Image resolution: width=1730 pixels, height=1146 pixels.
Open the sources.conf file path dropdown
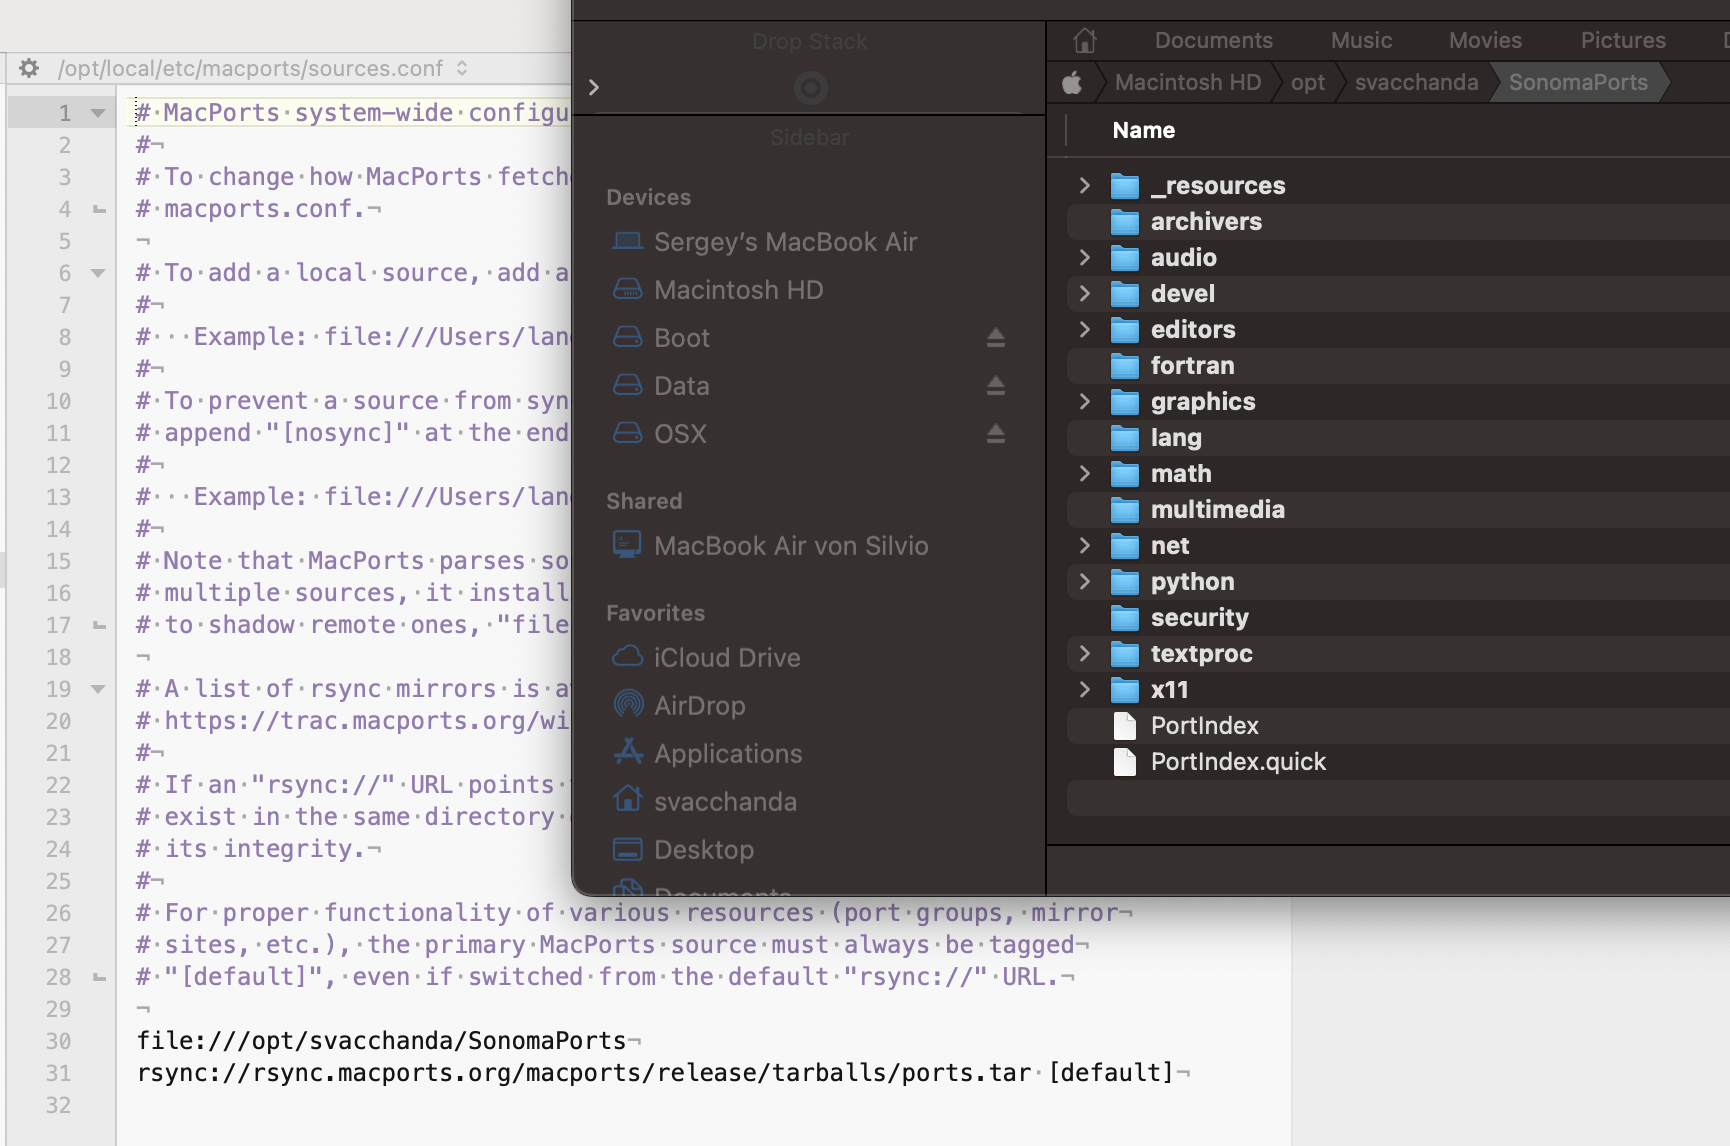[263, 68]
